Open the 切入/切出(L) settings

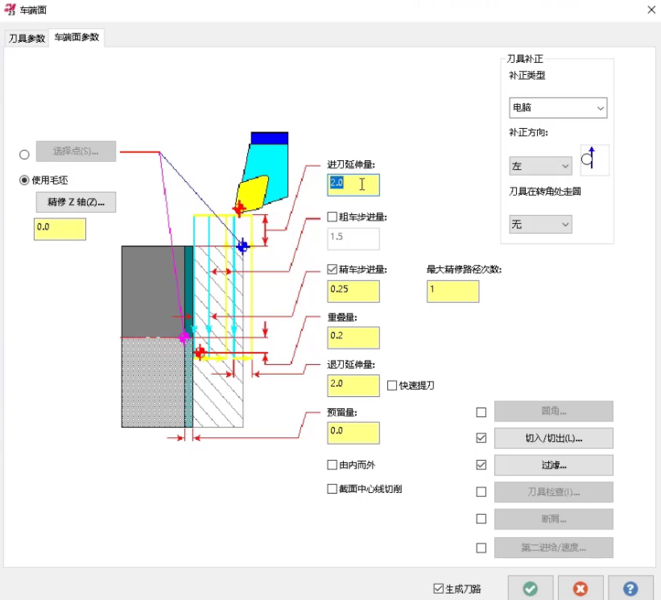click(553, 439)
